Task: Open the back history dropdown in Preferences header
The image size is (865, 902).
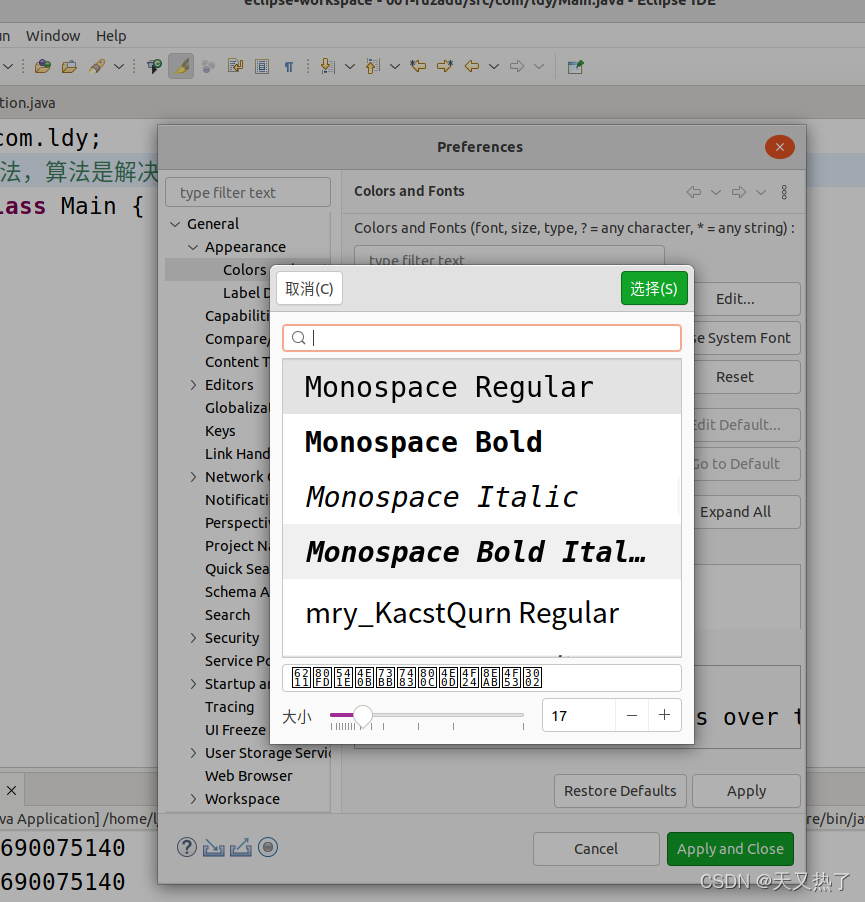Action: pyautogui.click(x=715, y=192)
